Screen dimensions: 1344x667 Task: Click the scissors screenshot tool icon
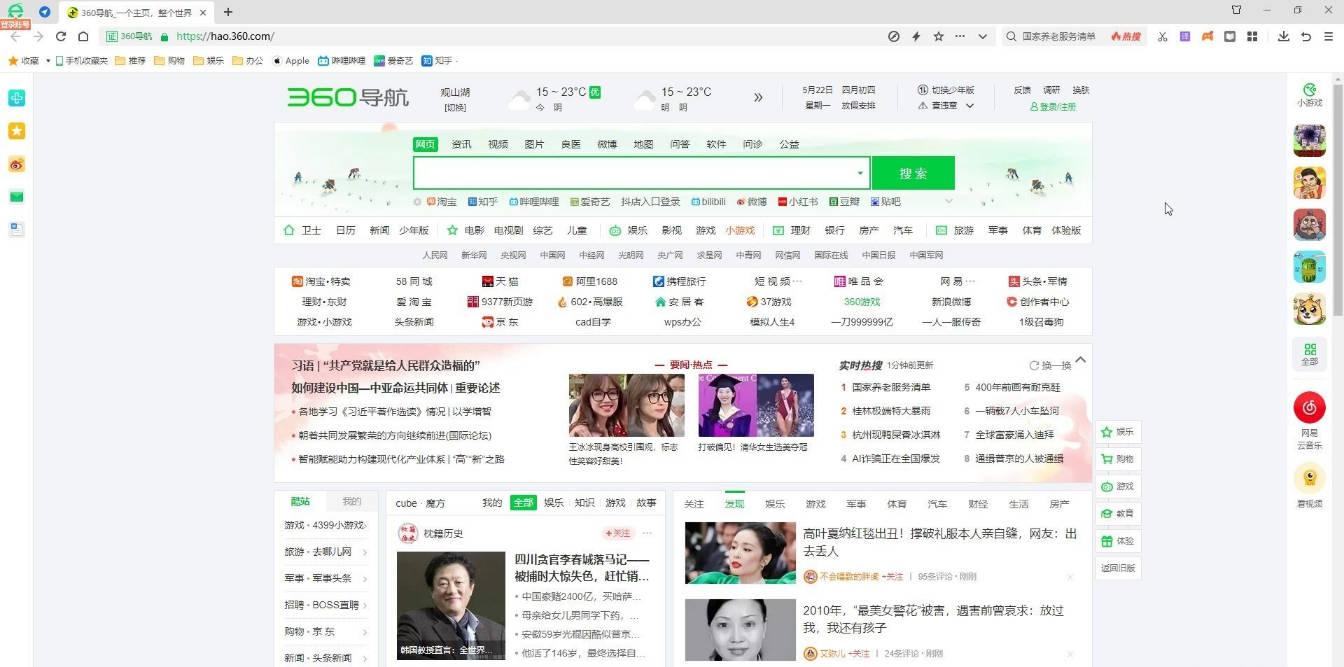1162,36
